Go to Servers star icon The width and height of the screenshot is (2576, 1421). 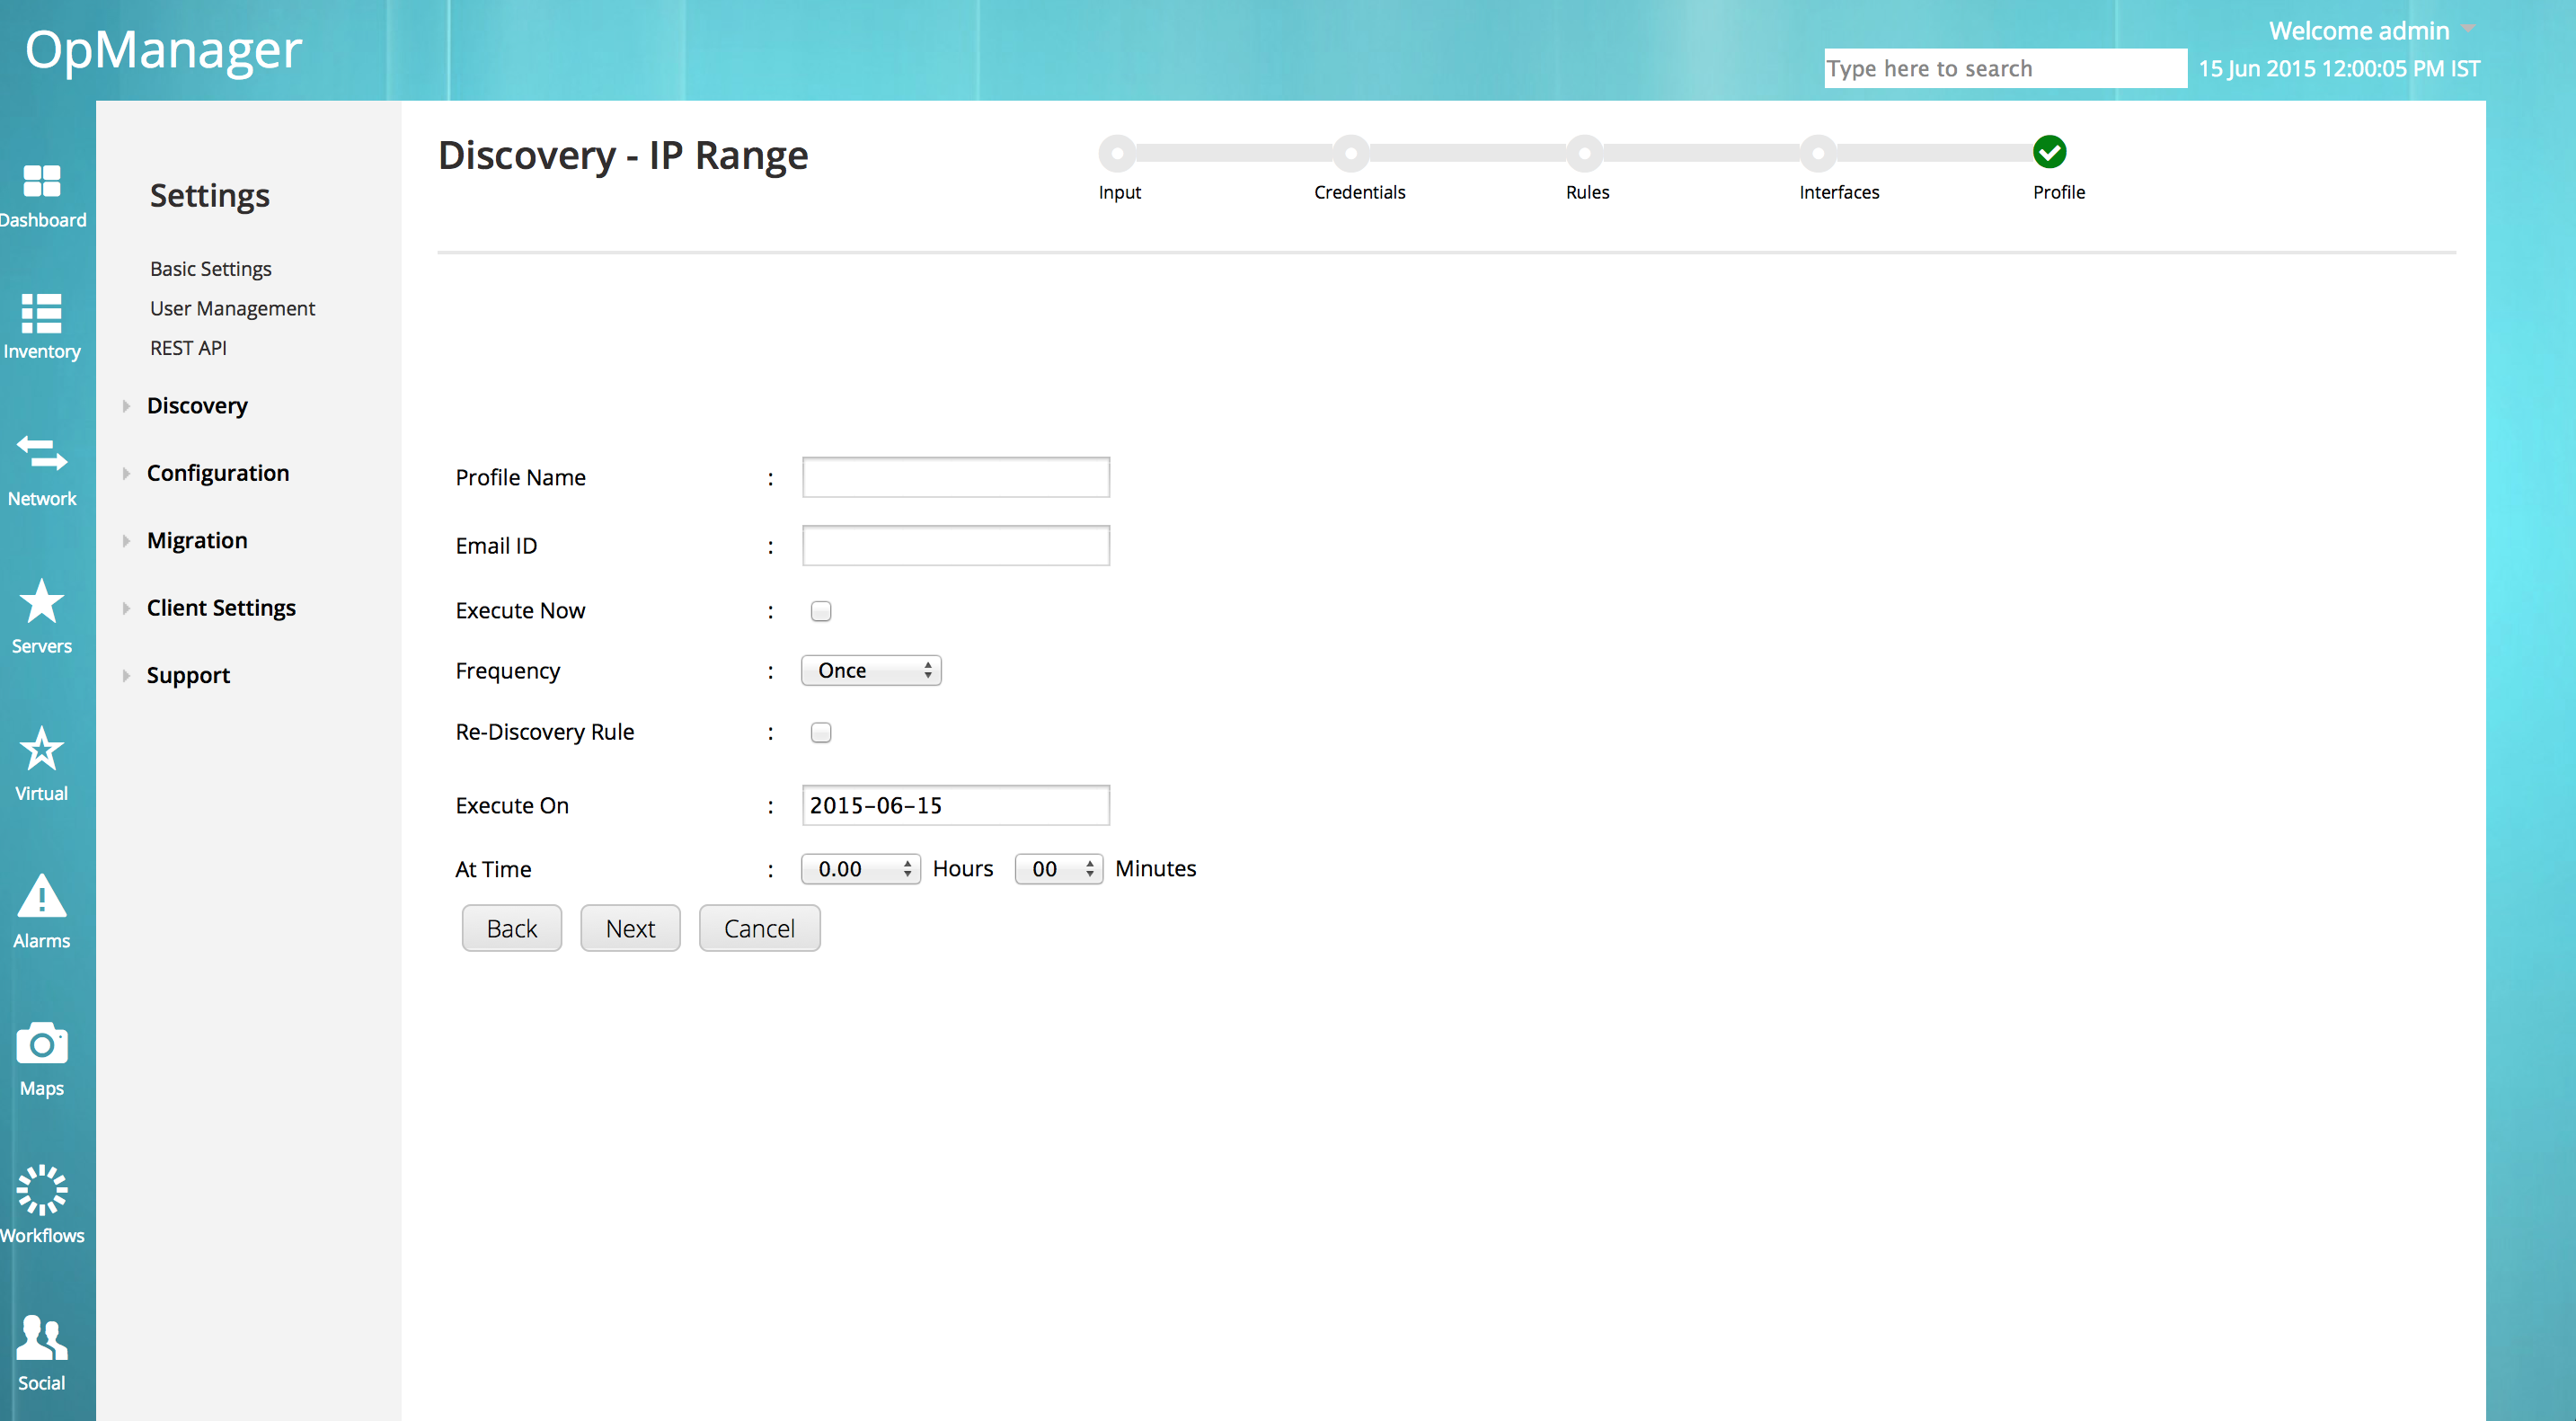41,602
